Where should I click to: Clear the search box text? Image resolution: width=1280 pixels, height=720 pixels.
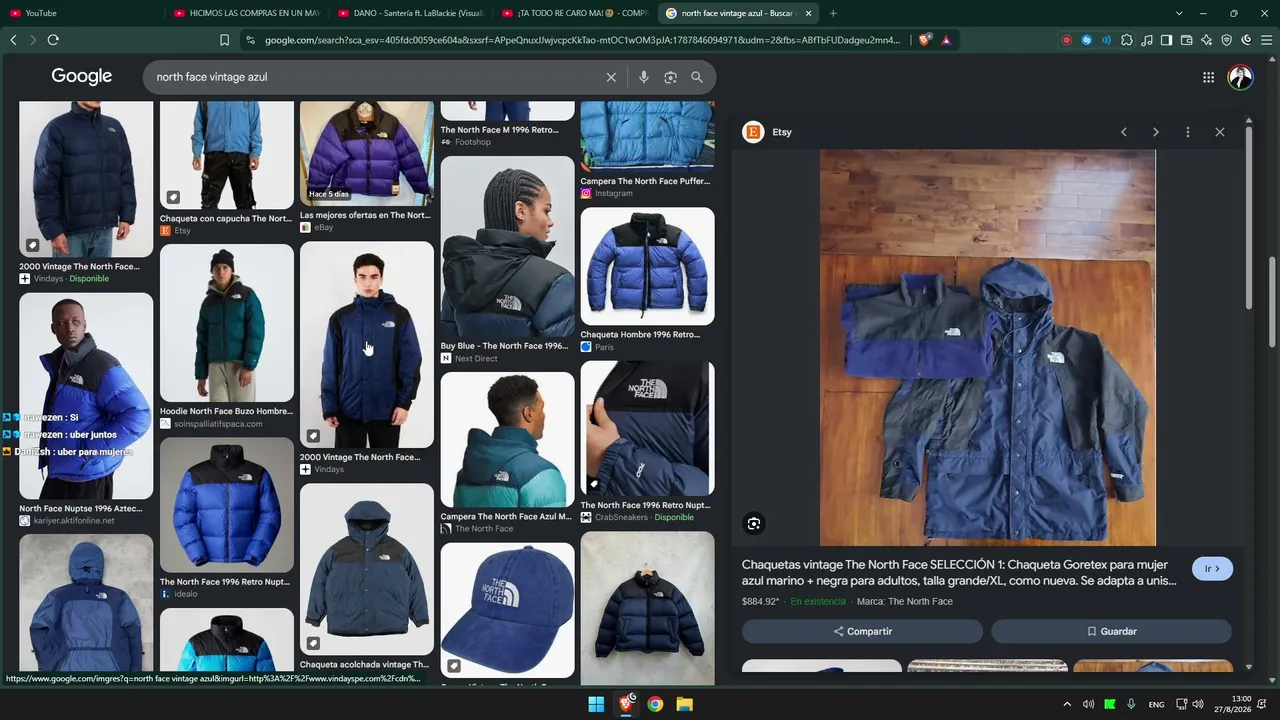[x=611, y=77]
